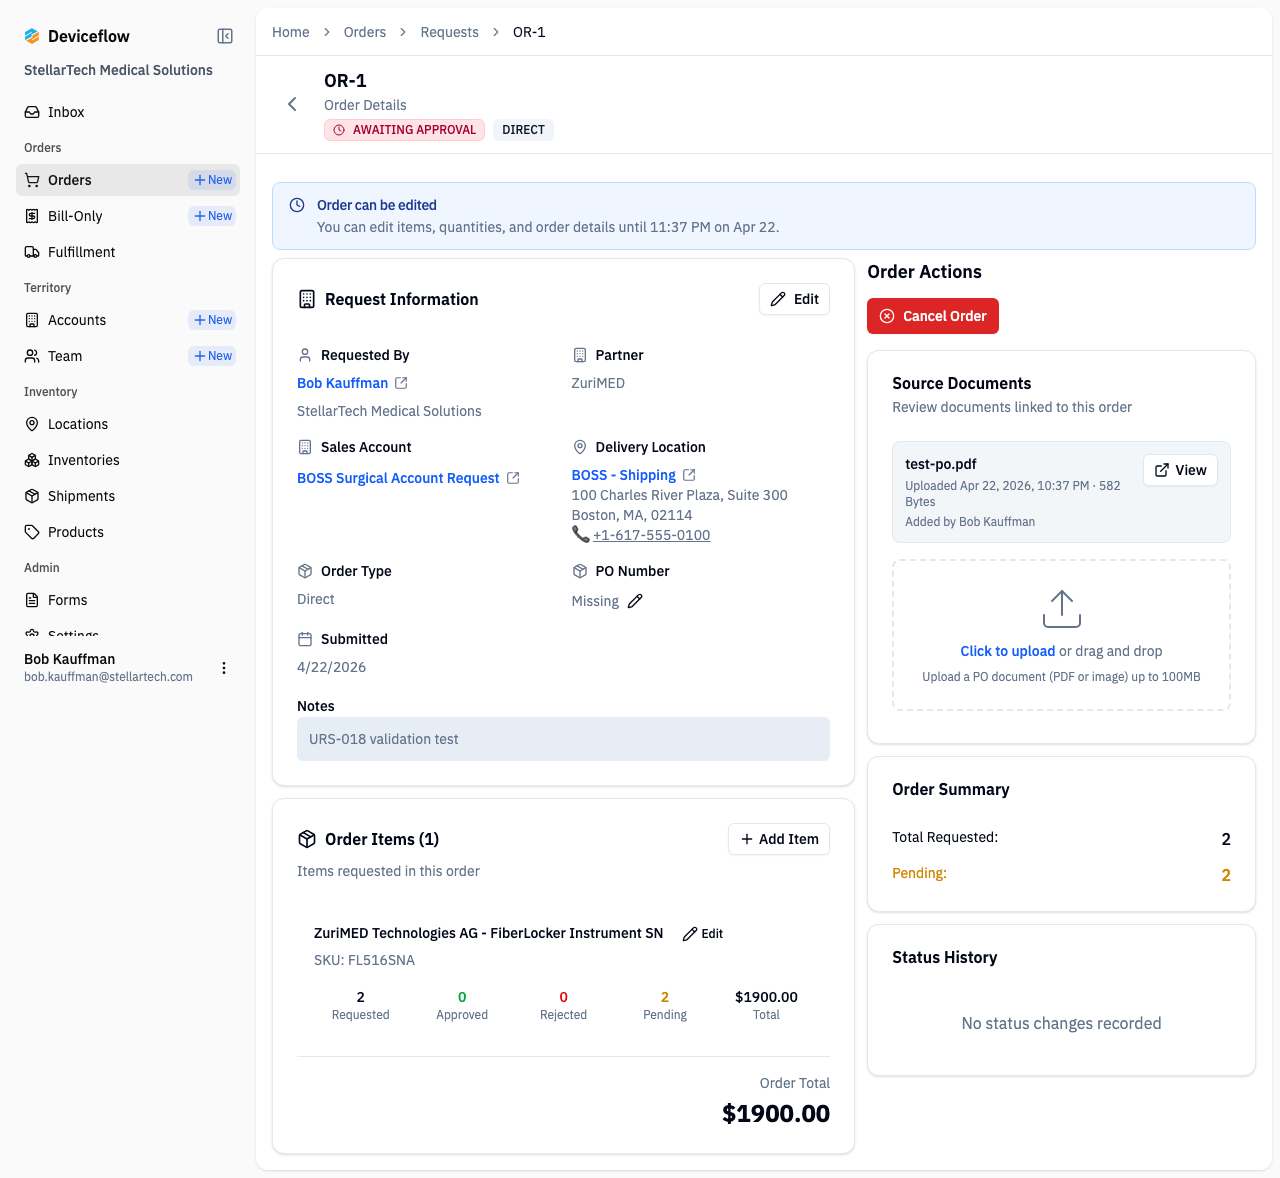1280x1178 pixels.
Task: Click the bob.kauffman@stellartech.com email text
Action: 108,677
